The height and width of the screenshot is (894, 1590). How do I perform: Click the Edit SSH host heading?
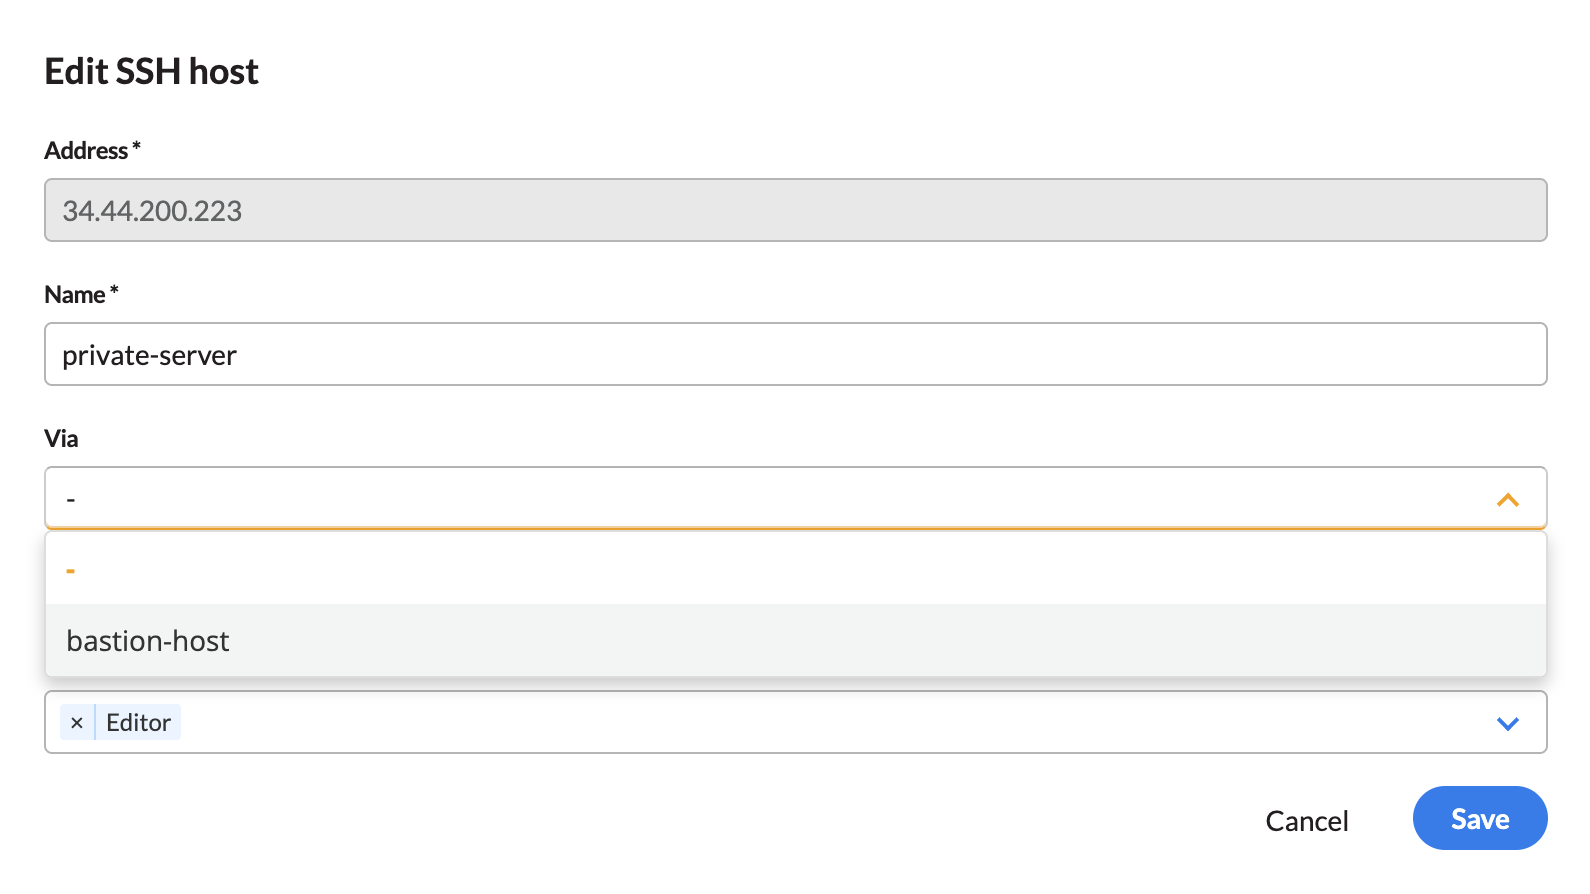click(x=152, y=72)
